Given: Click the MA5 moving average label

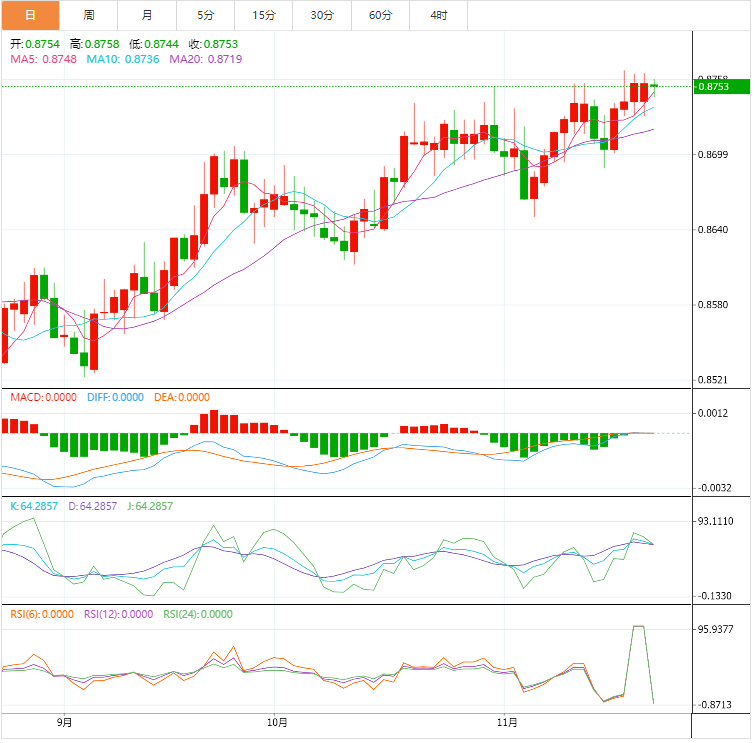Looking at the screenshot, I should pos(43,60).
